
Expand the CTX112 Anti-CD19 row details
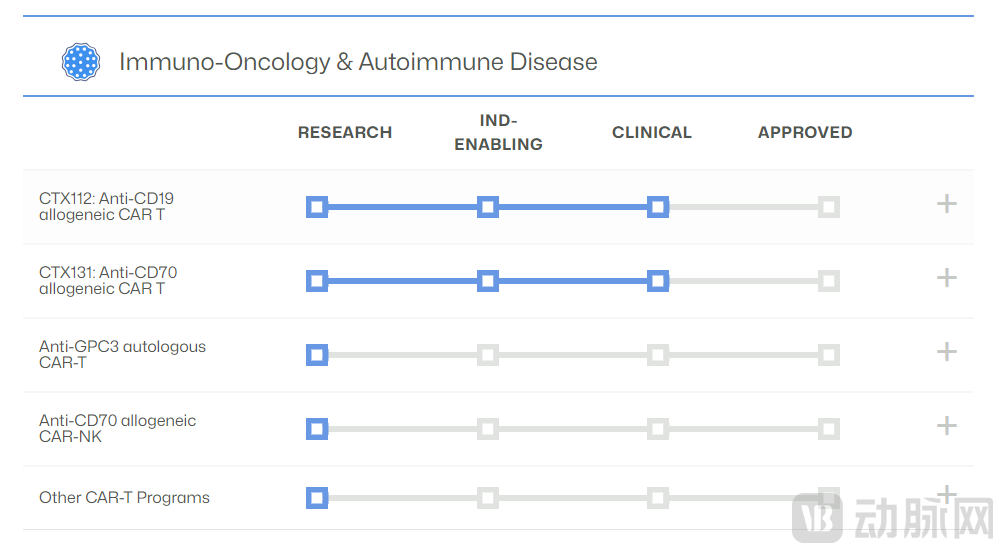click(x=946, y=204)
